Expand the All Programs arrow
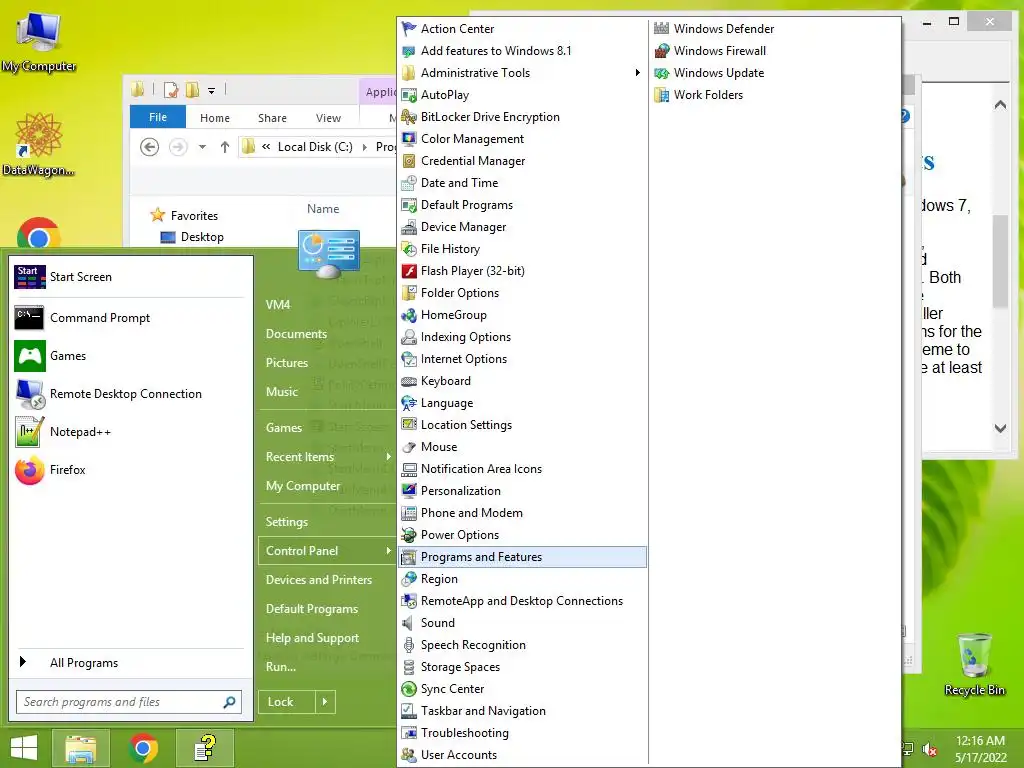Screen dimensions: 1024x768 (23, 662)
